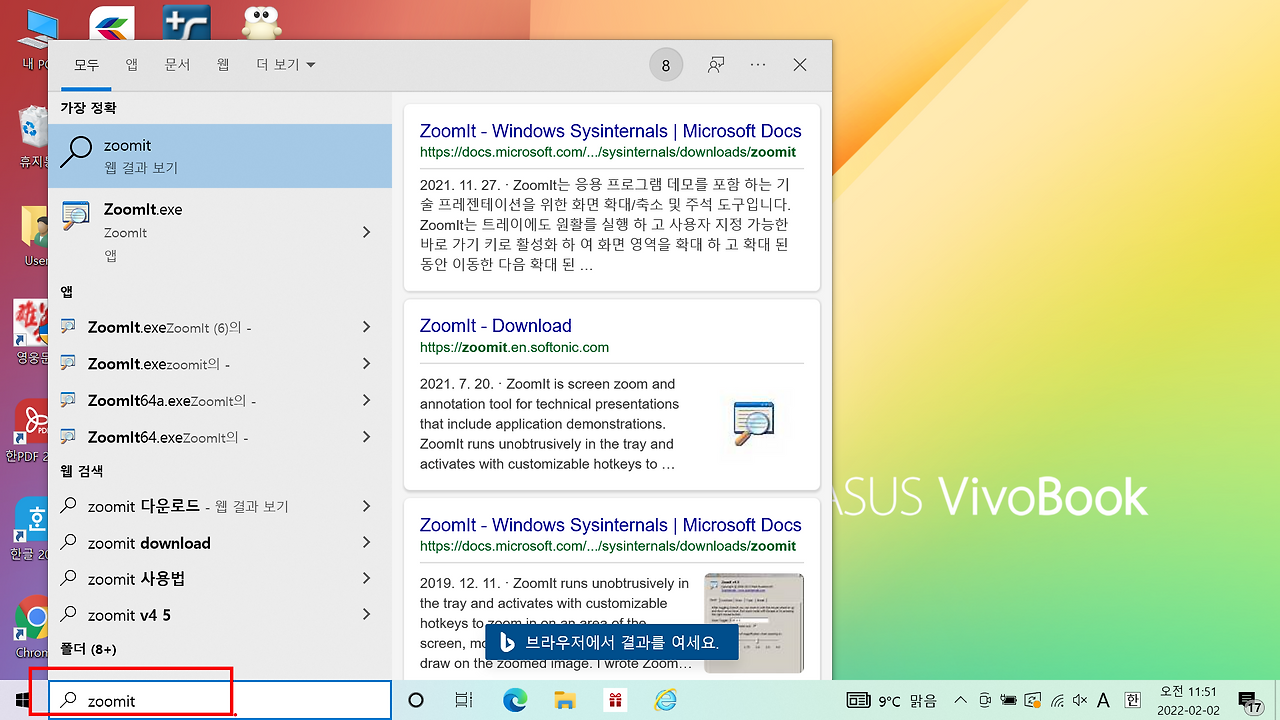Viewport: 1280px width, 720px height.
Task: Open the colorful striped logo desktop icon
Action: coord(112,22)
